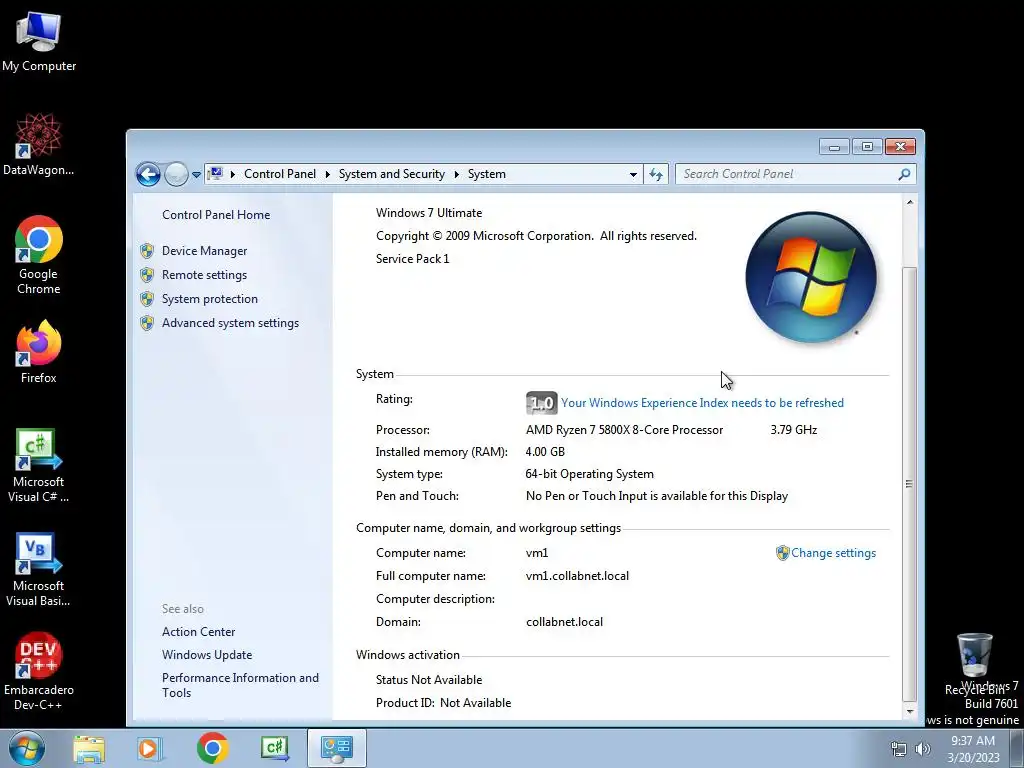This screenshot has width=1024, height=768.
Task: Click the shield icon beside Device Manager
Action: pyautogui.click(x=147, y=251)
